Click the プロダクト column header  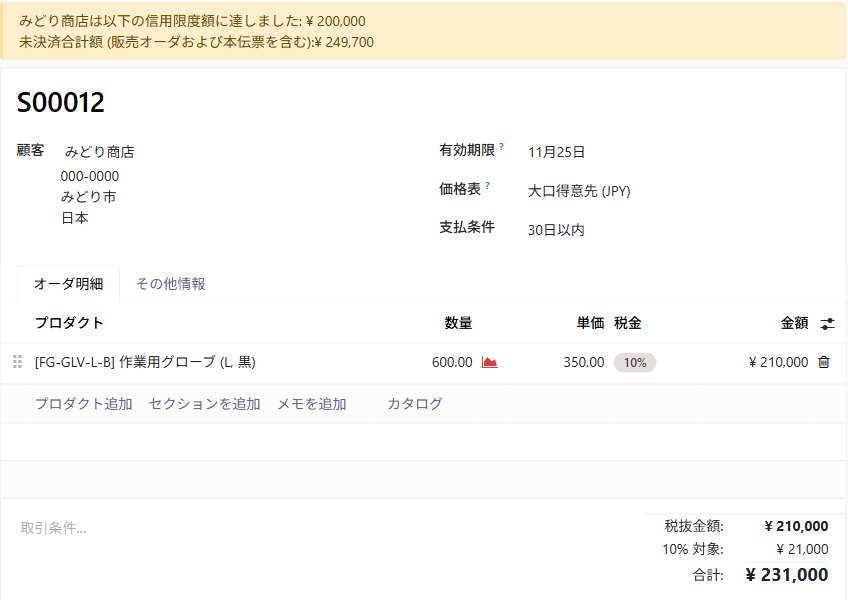(69, 323)
